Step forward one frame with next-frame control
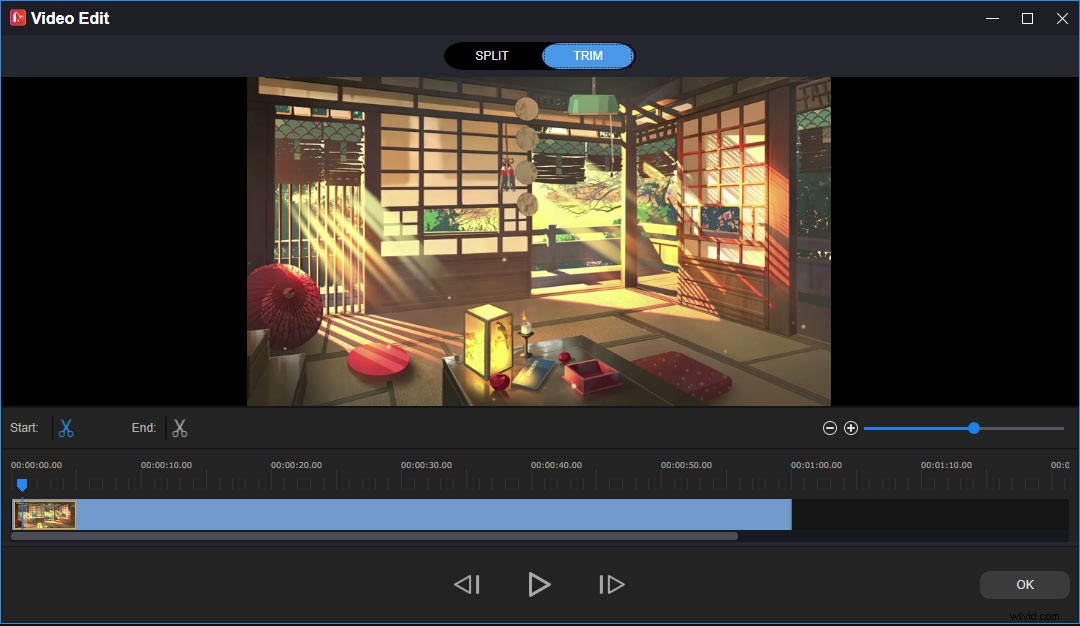The image size is (1080, 626). (x=612, y=584)
